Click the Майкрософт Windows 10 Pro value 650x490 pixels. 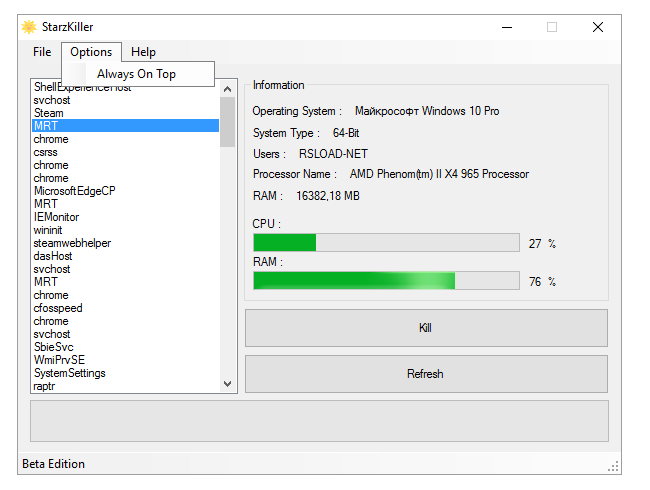coord(427,111)
